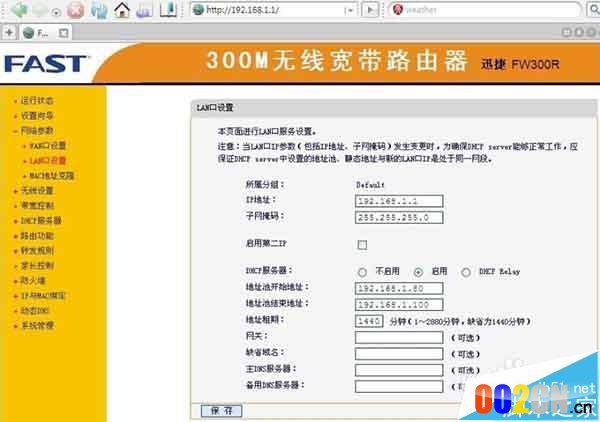Click the 缺省域名 input field
This screenshot has width=600, height=422.
tap(399, 354)
